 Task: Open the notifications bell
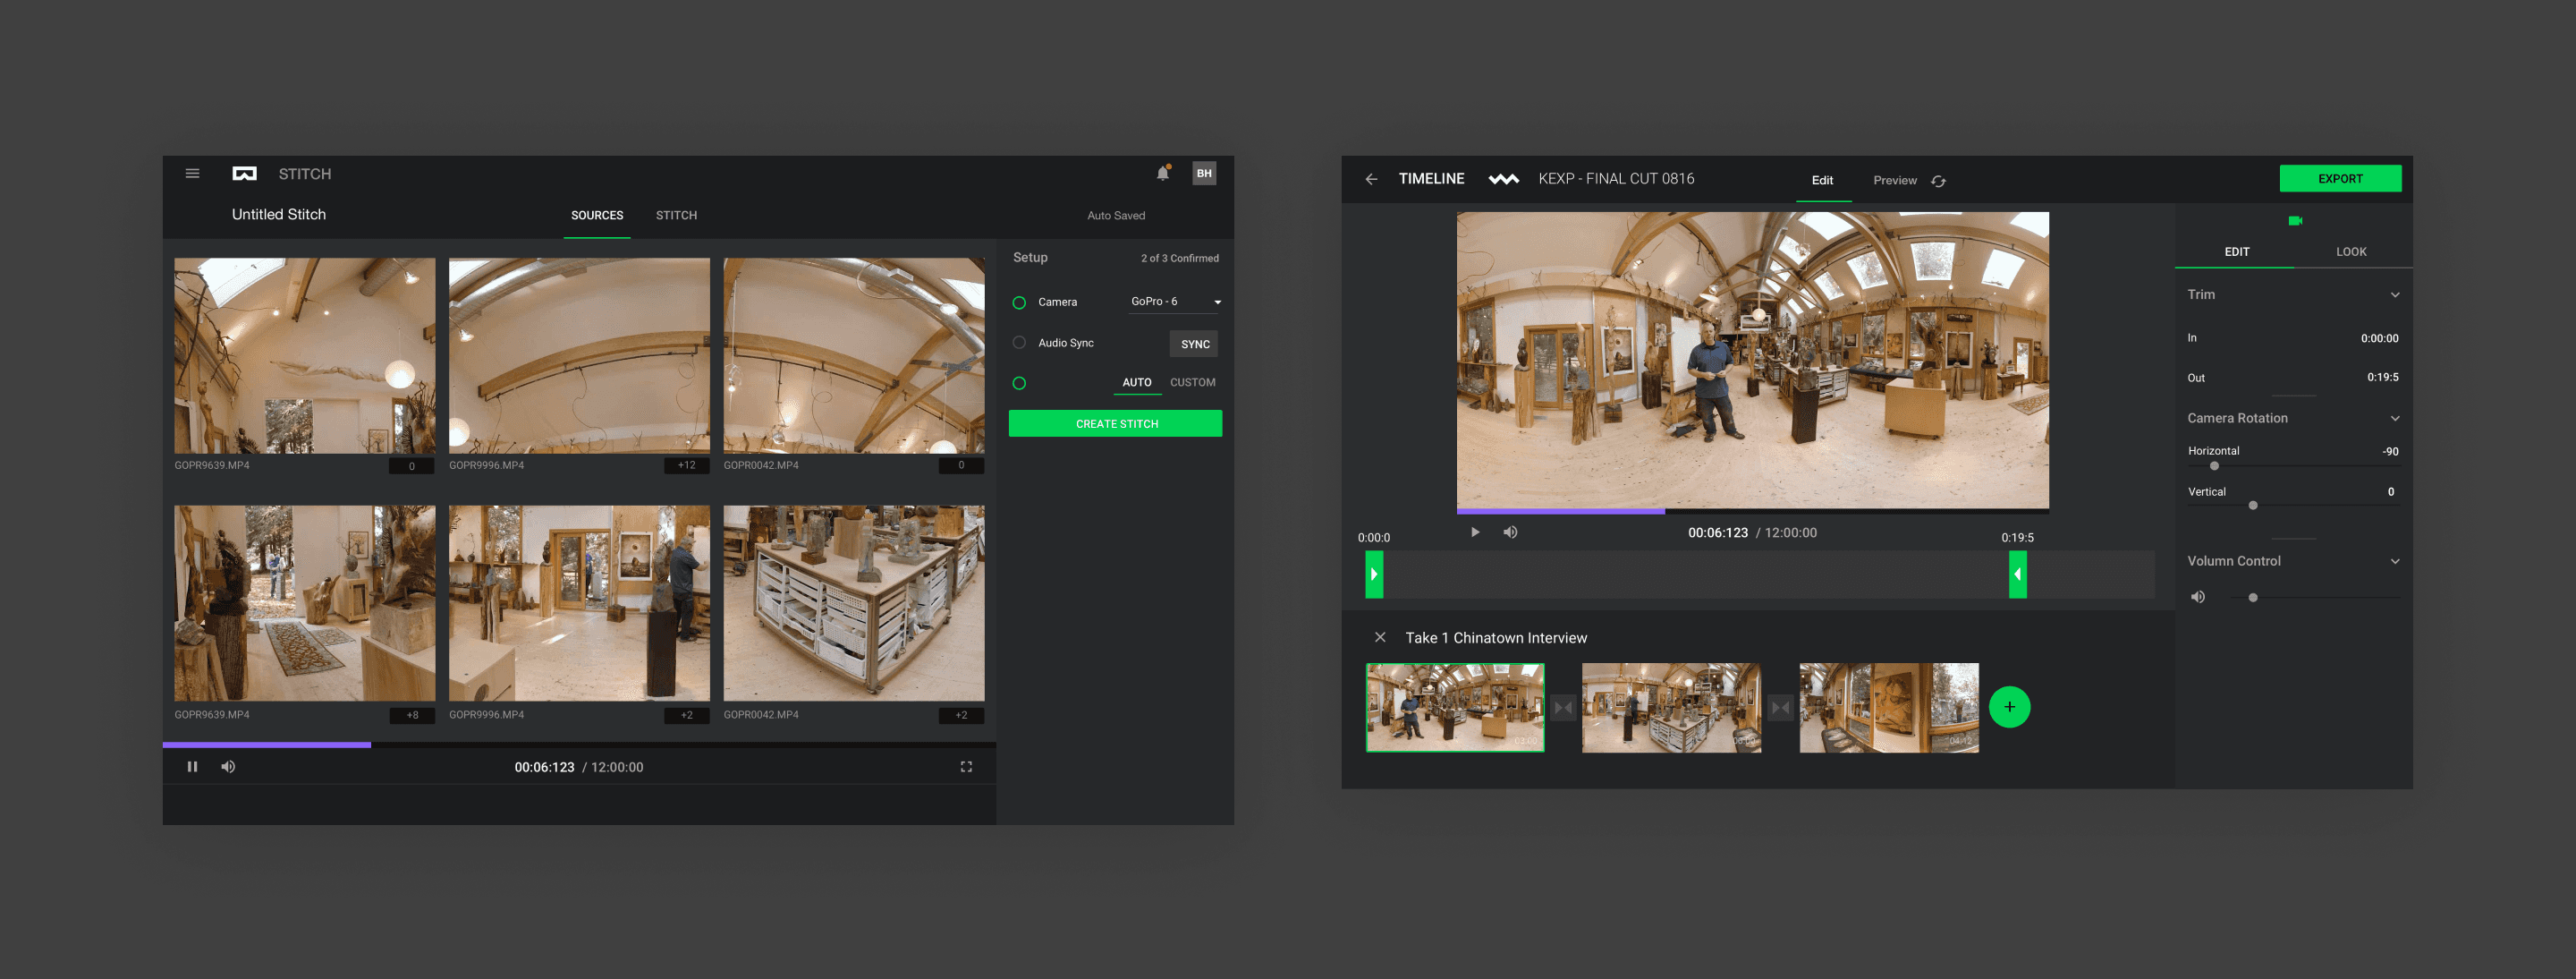[x=1162, y=173]
